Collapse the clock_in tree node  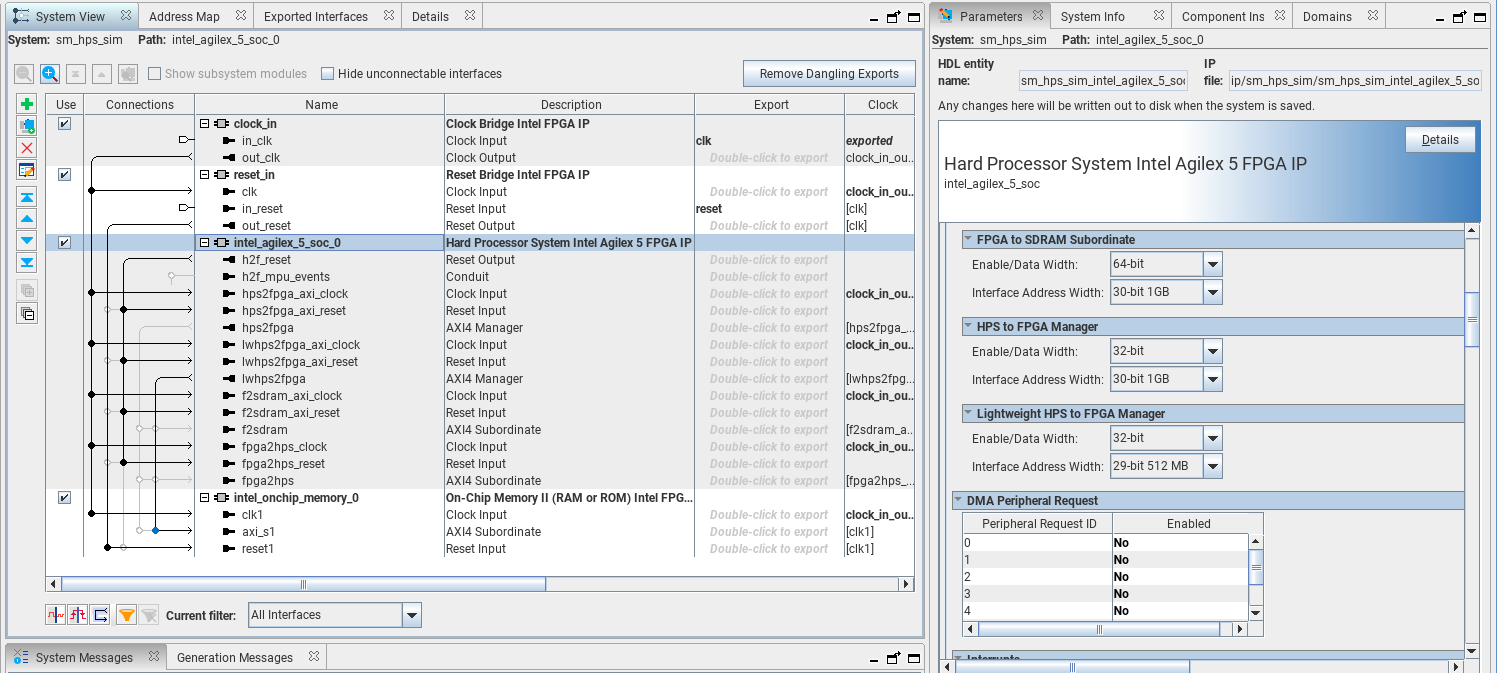point(205,124)
